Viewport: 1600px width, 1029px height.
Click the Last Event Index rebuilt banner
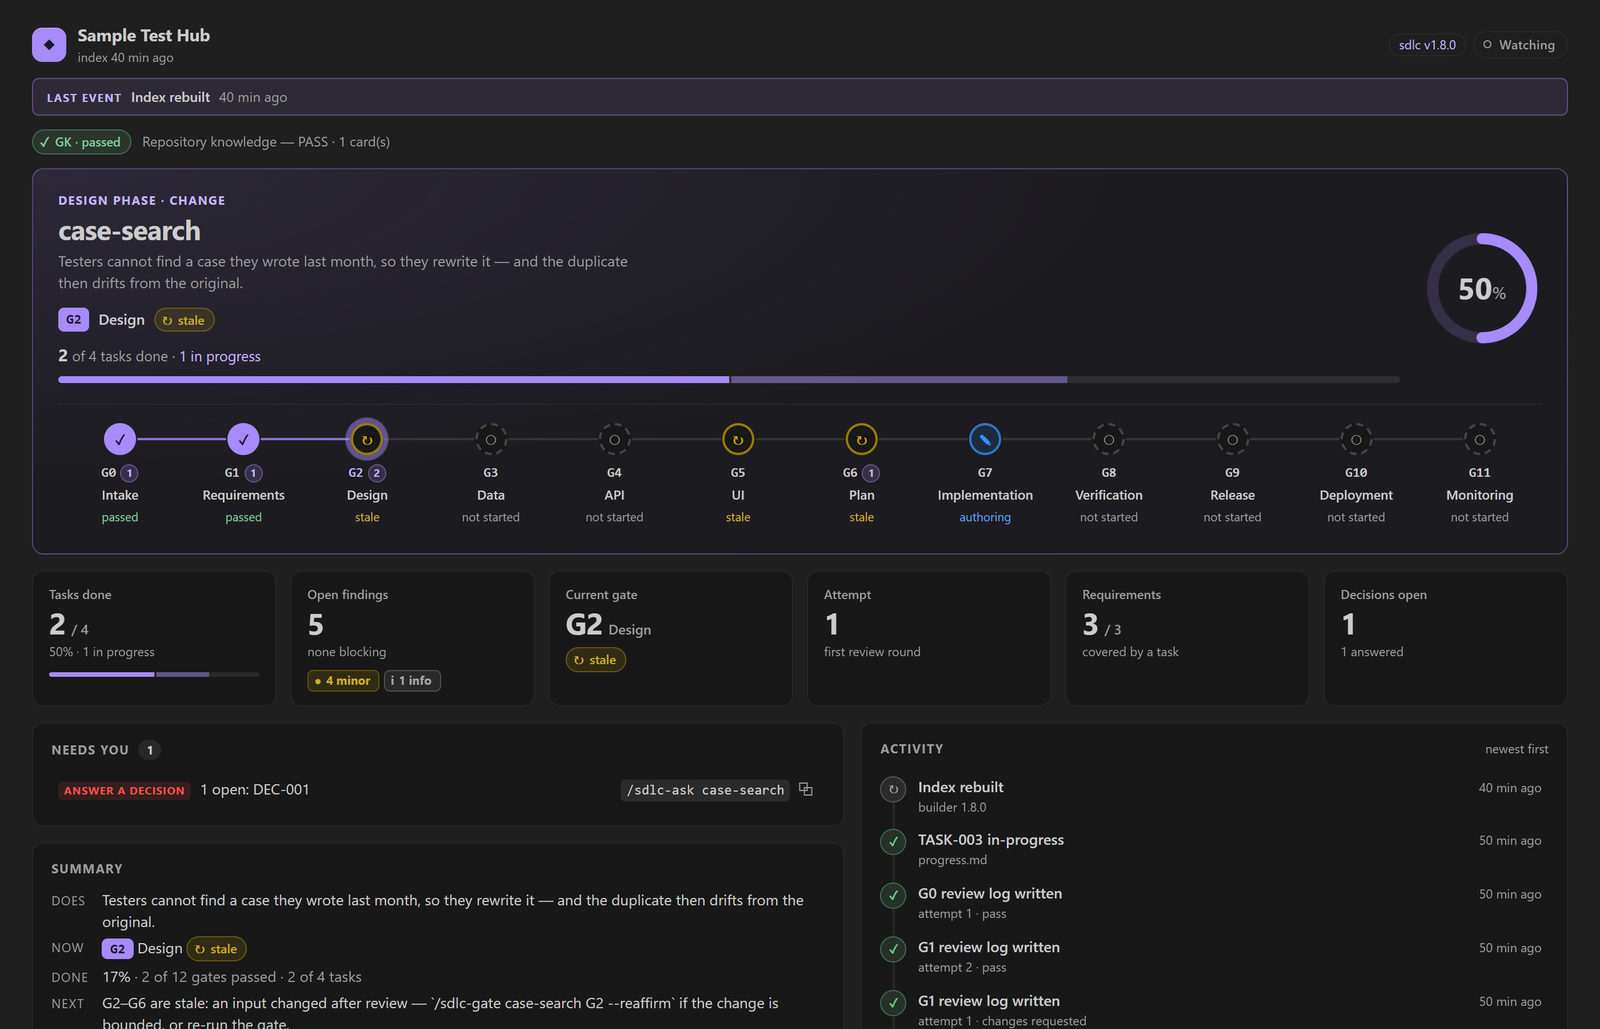pos(799,97)
